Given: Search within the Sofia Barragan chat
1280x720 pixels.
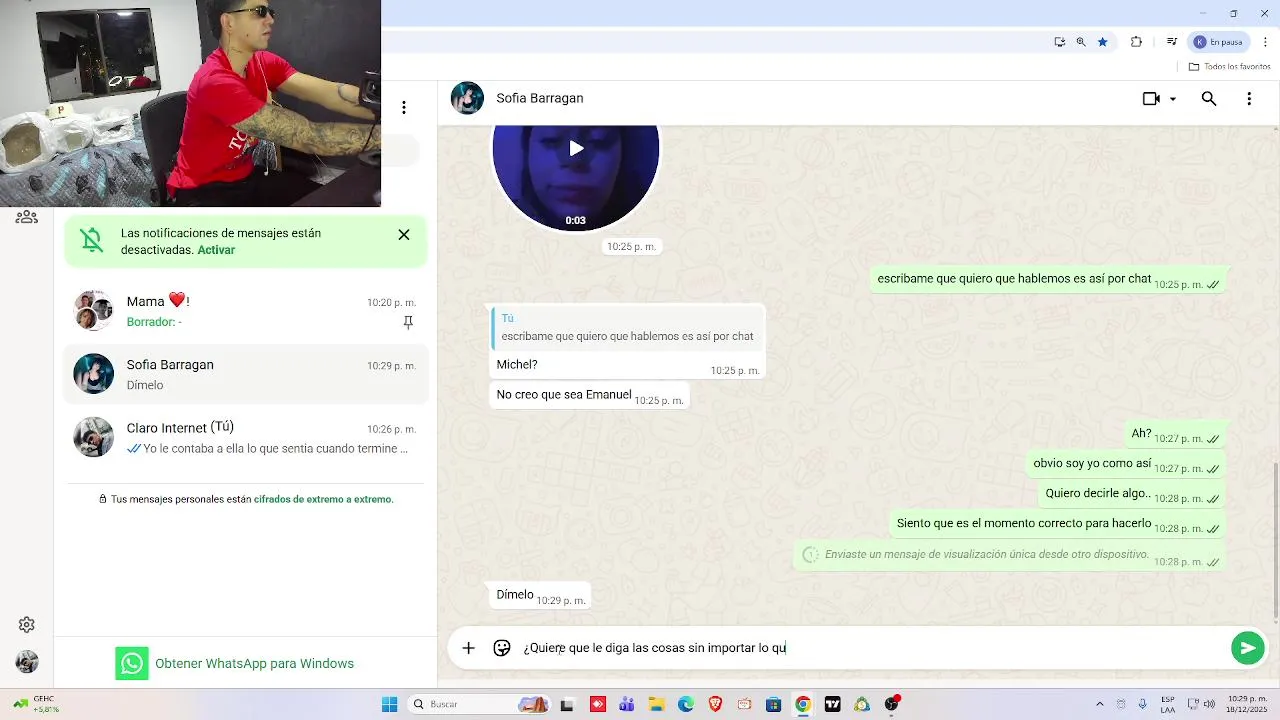Looking at the screenshot, I should tap(1209, 99).
